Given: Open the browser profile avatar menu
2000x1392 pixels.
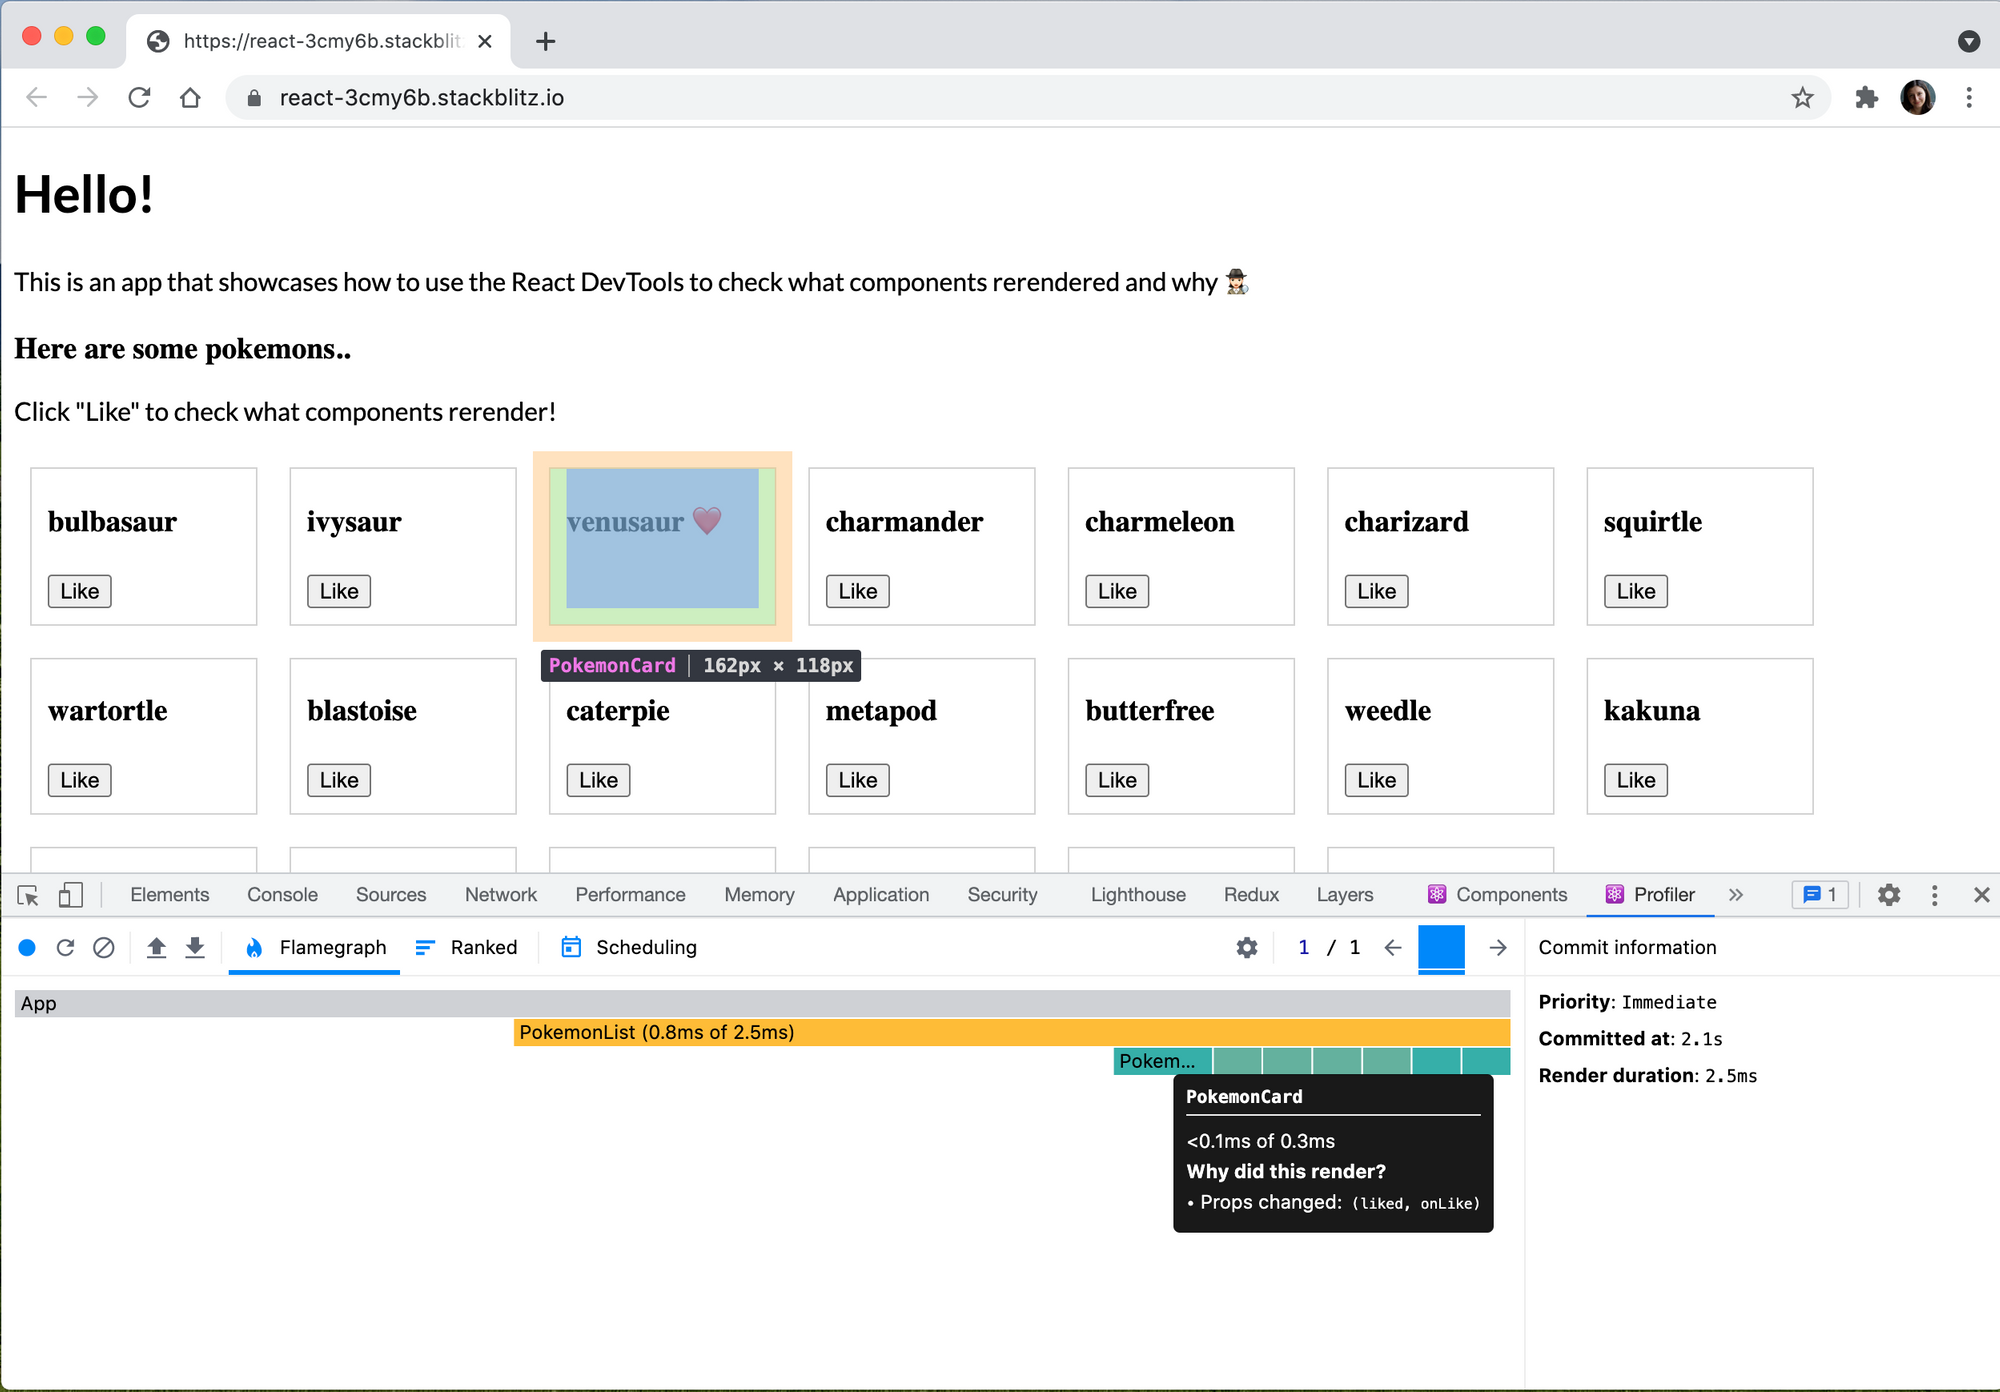Looking at the screenshot, I should 1917,97.
